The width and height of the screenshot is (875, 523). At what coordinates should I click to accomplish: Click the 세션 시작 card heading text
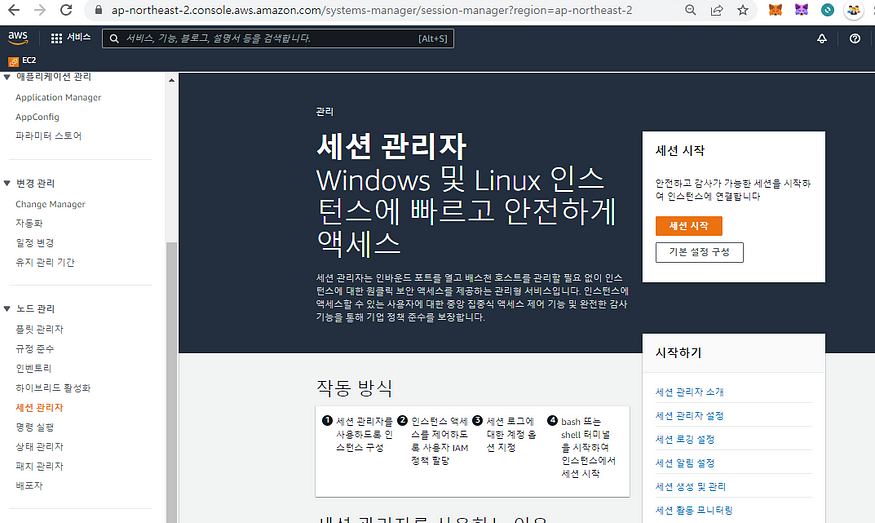coord(680,151)
